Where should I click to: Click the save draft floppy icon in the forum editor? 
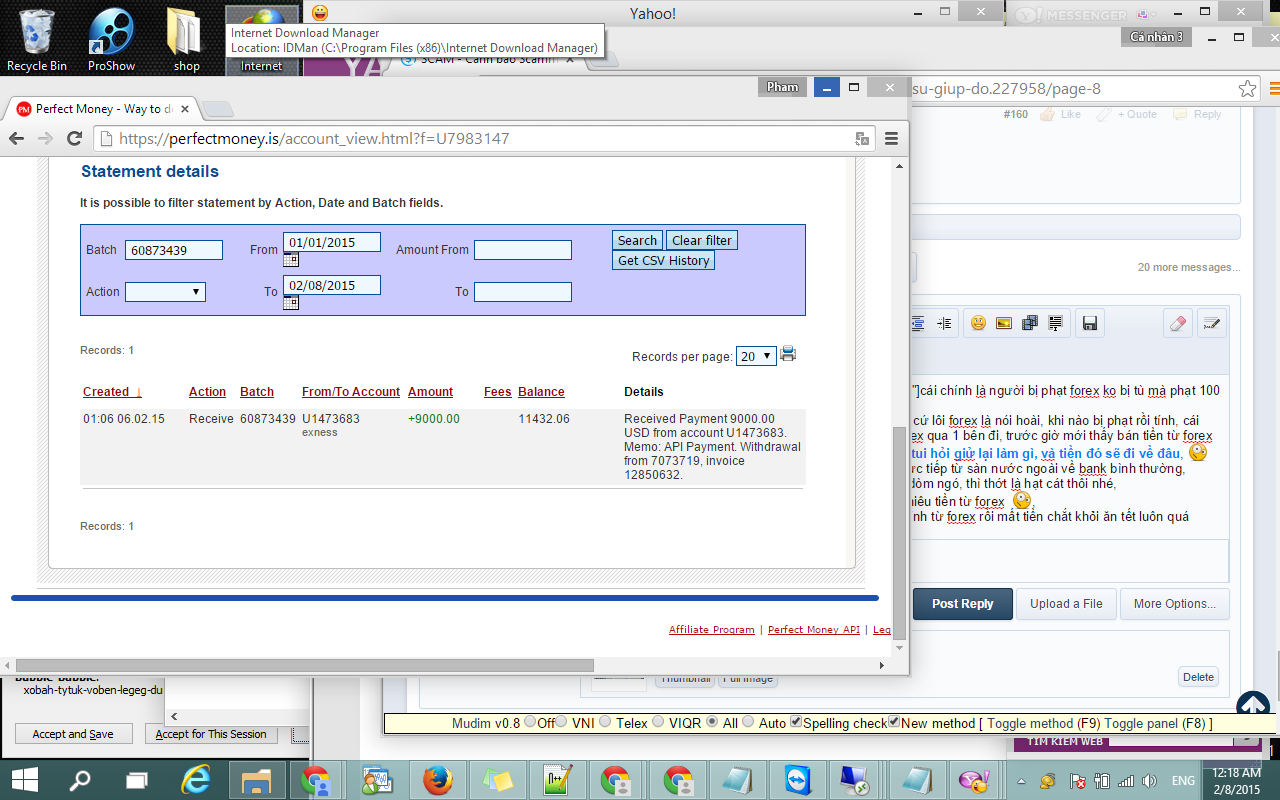click(1090, 323)
